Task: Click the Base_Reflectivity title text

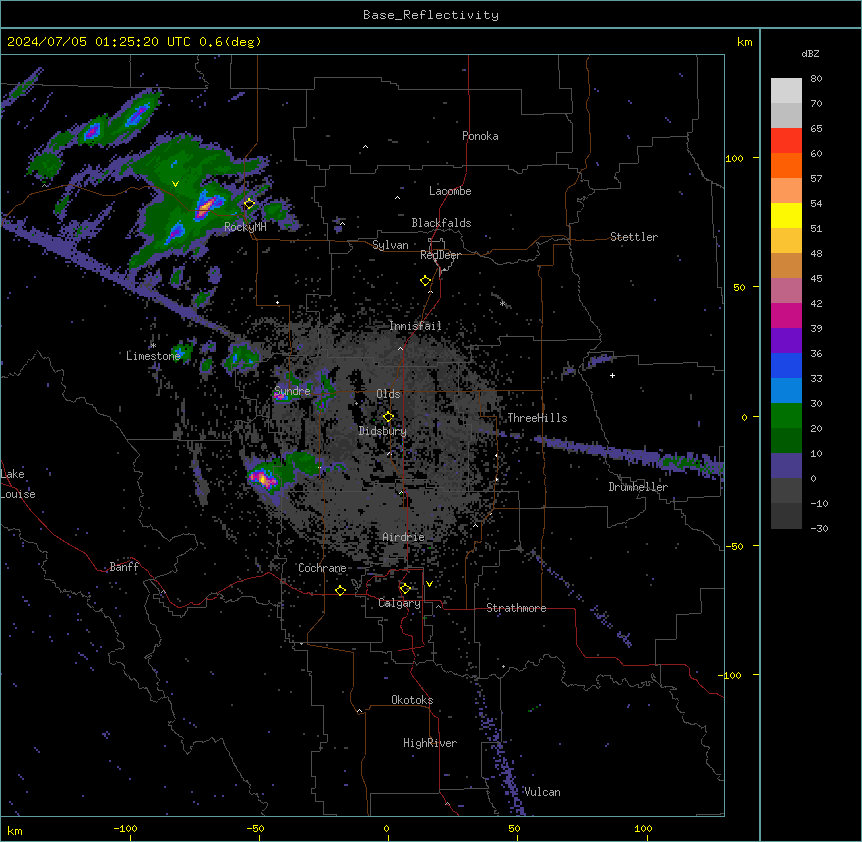Action: (x=431, y=15)
